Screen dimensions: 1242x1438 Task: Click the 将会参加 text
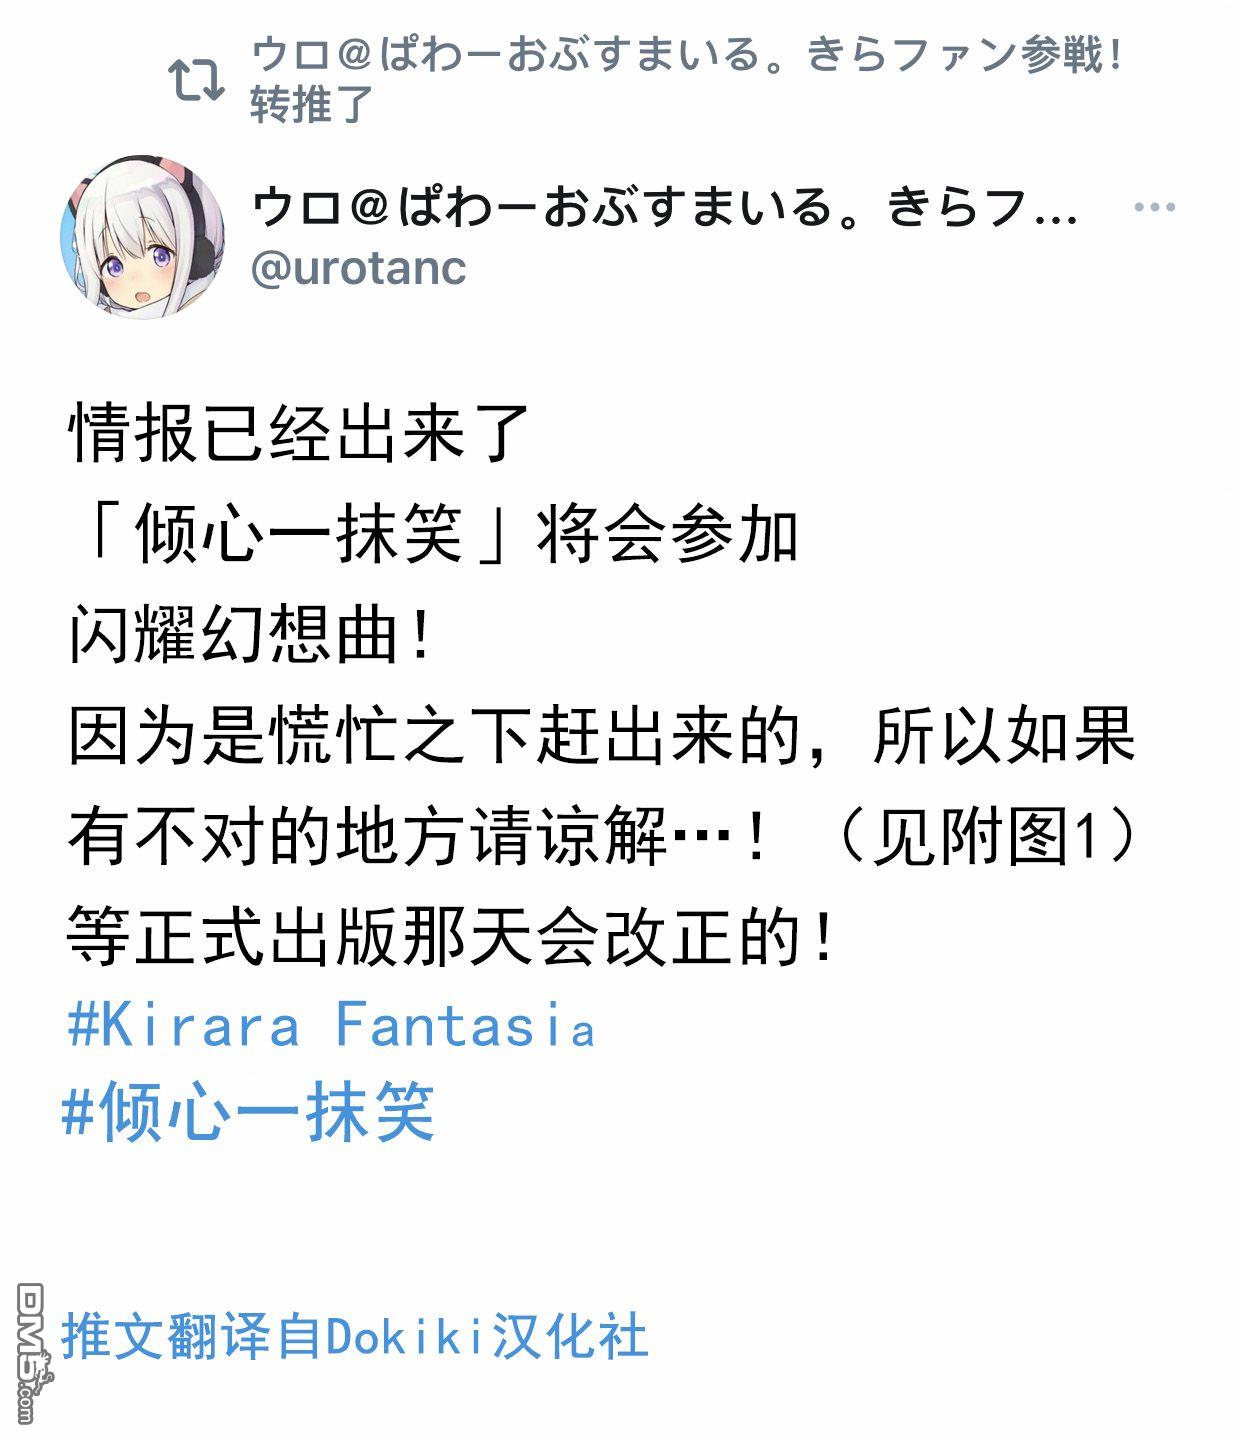click(x=667, y=535)
